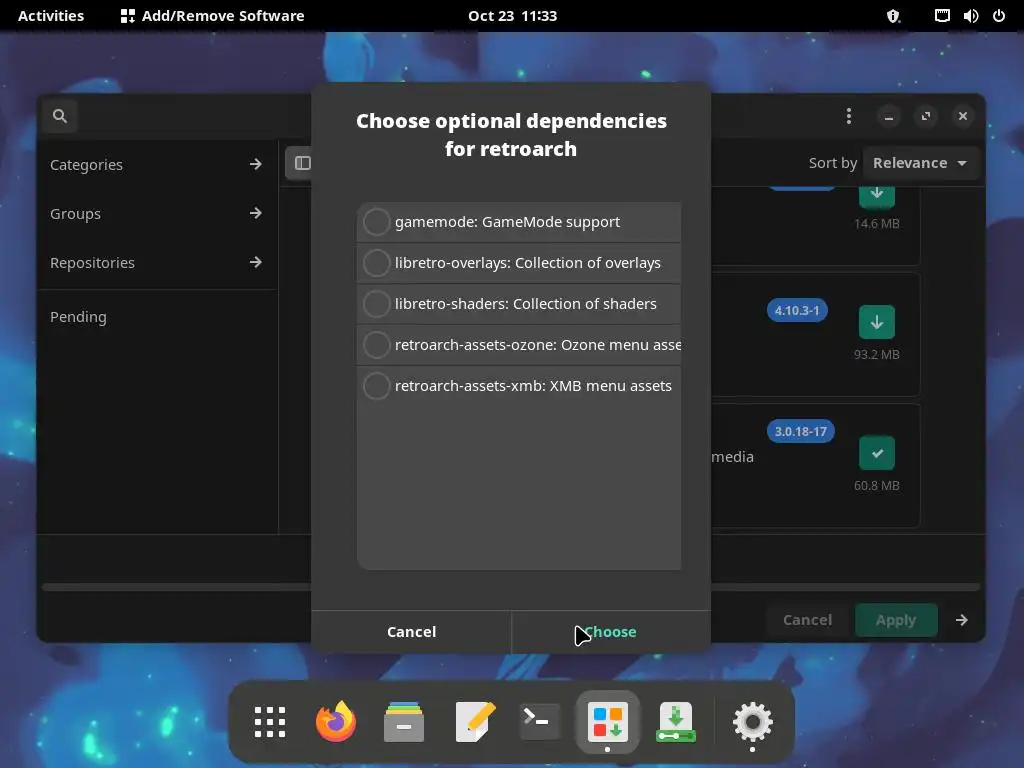Open the volume indicator in the top bar
This screenshot has width=1024, height=768.
(970, 16)
